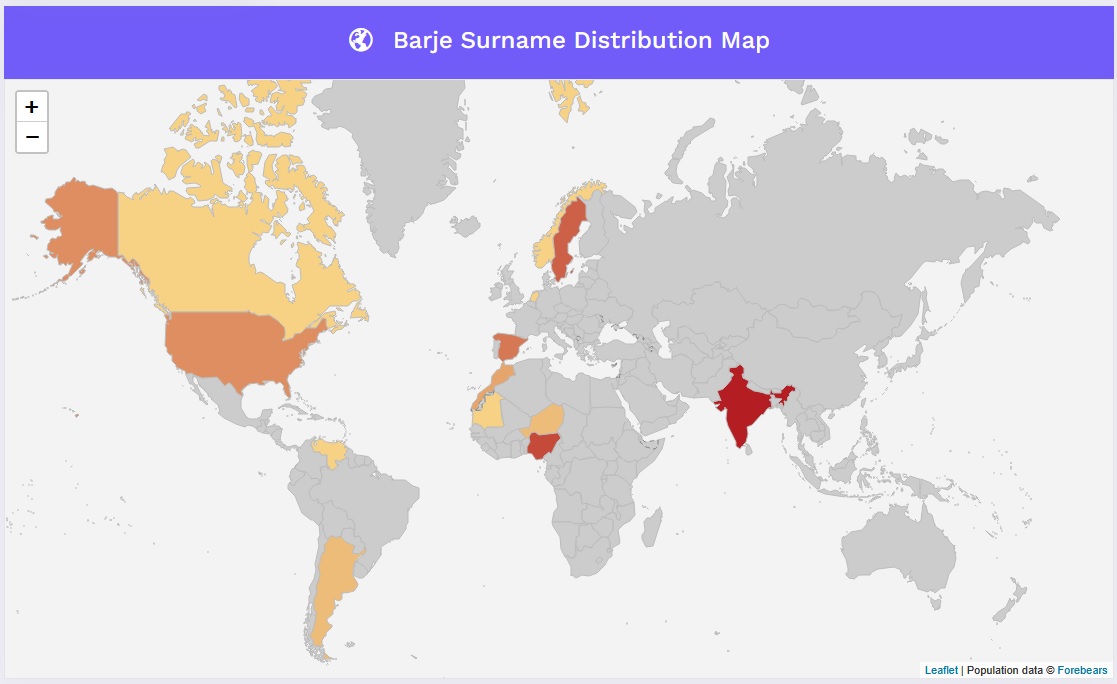Select Morocco on the map
This screenshot has height=684, width=1117.
tap(501, 378)
